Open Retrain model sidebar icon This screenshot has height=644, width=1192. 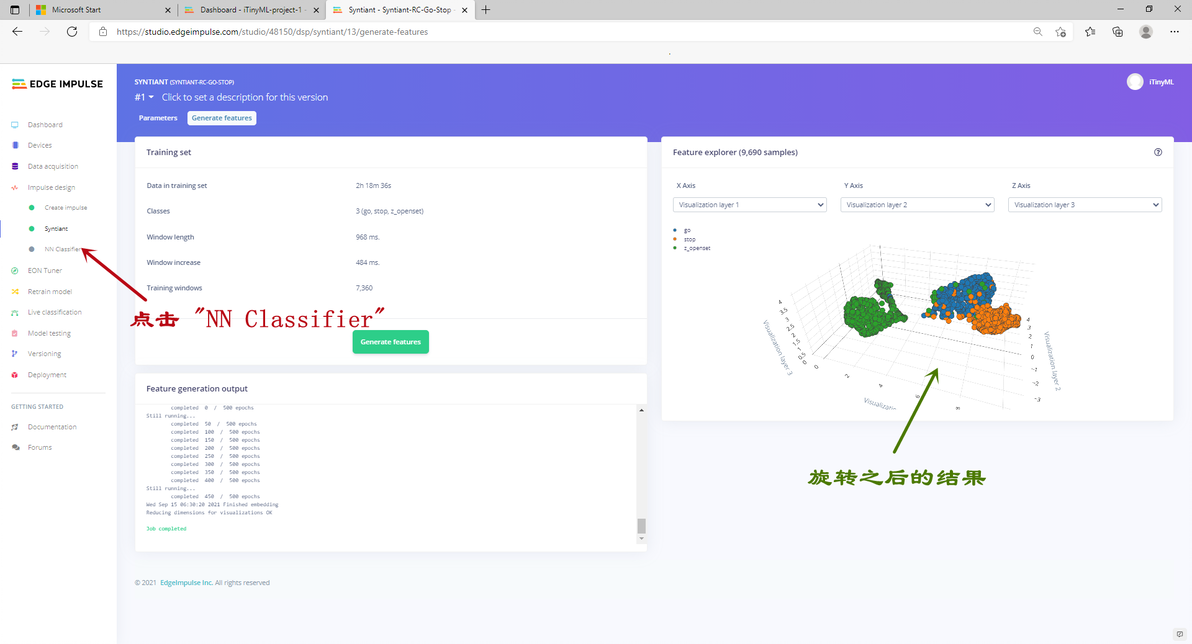pyautogui.click(x=15, y=291)
